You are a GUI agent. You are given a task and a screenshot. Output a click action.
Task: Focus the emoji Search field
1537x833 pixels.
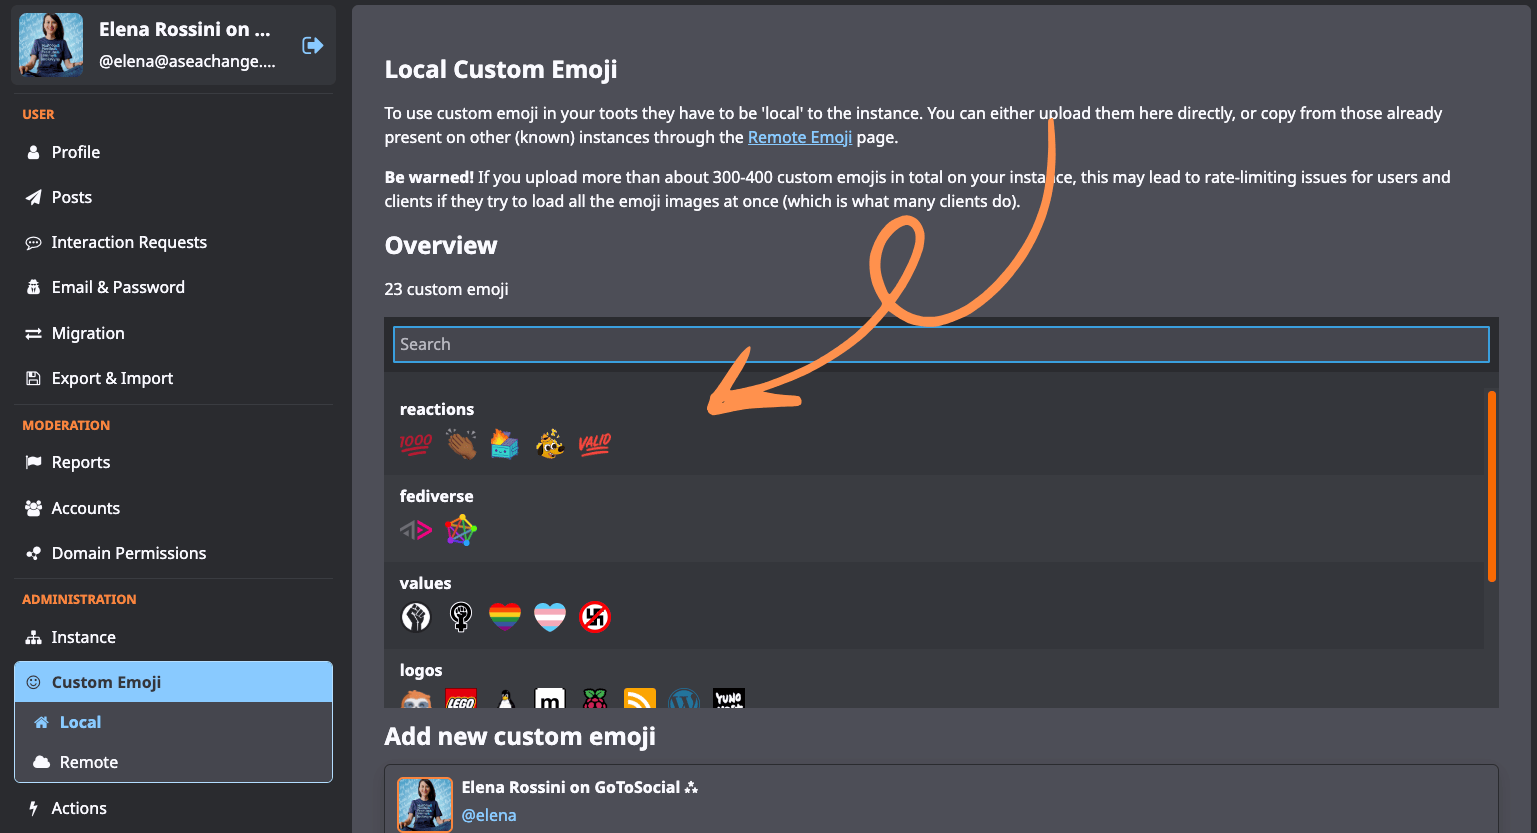pos(940,344)
